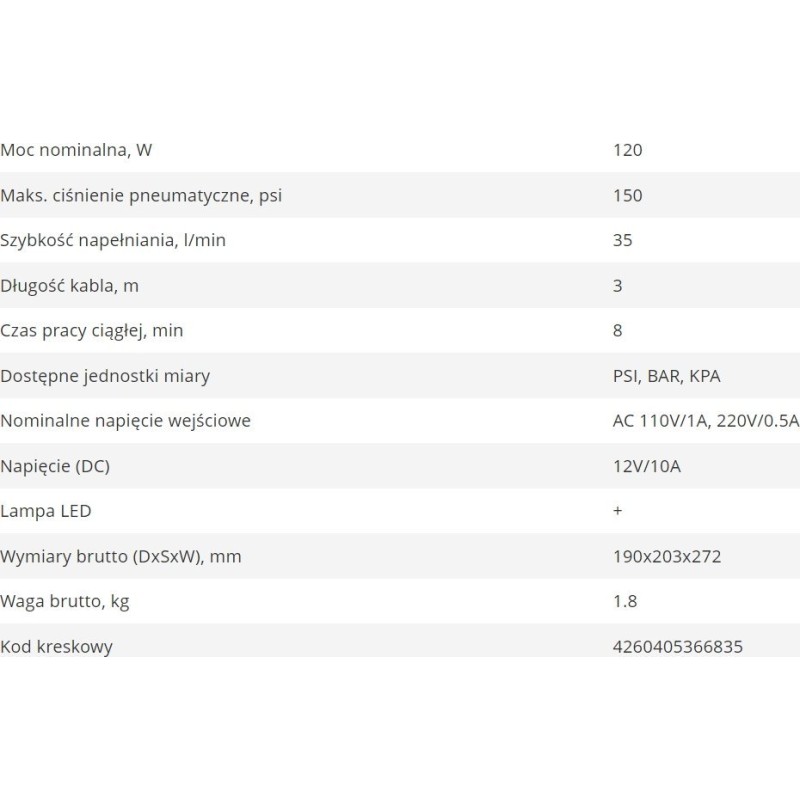The width and height of the screenshot is (800, 800).
Task: Click the "Czas pracy ciągłej, min" label
Action: pos(92,331)
